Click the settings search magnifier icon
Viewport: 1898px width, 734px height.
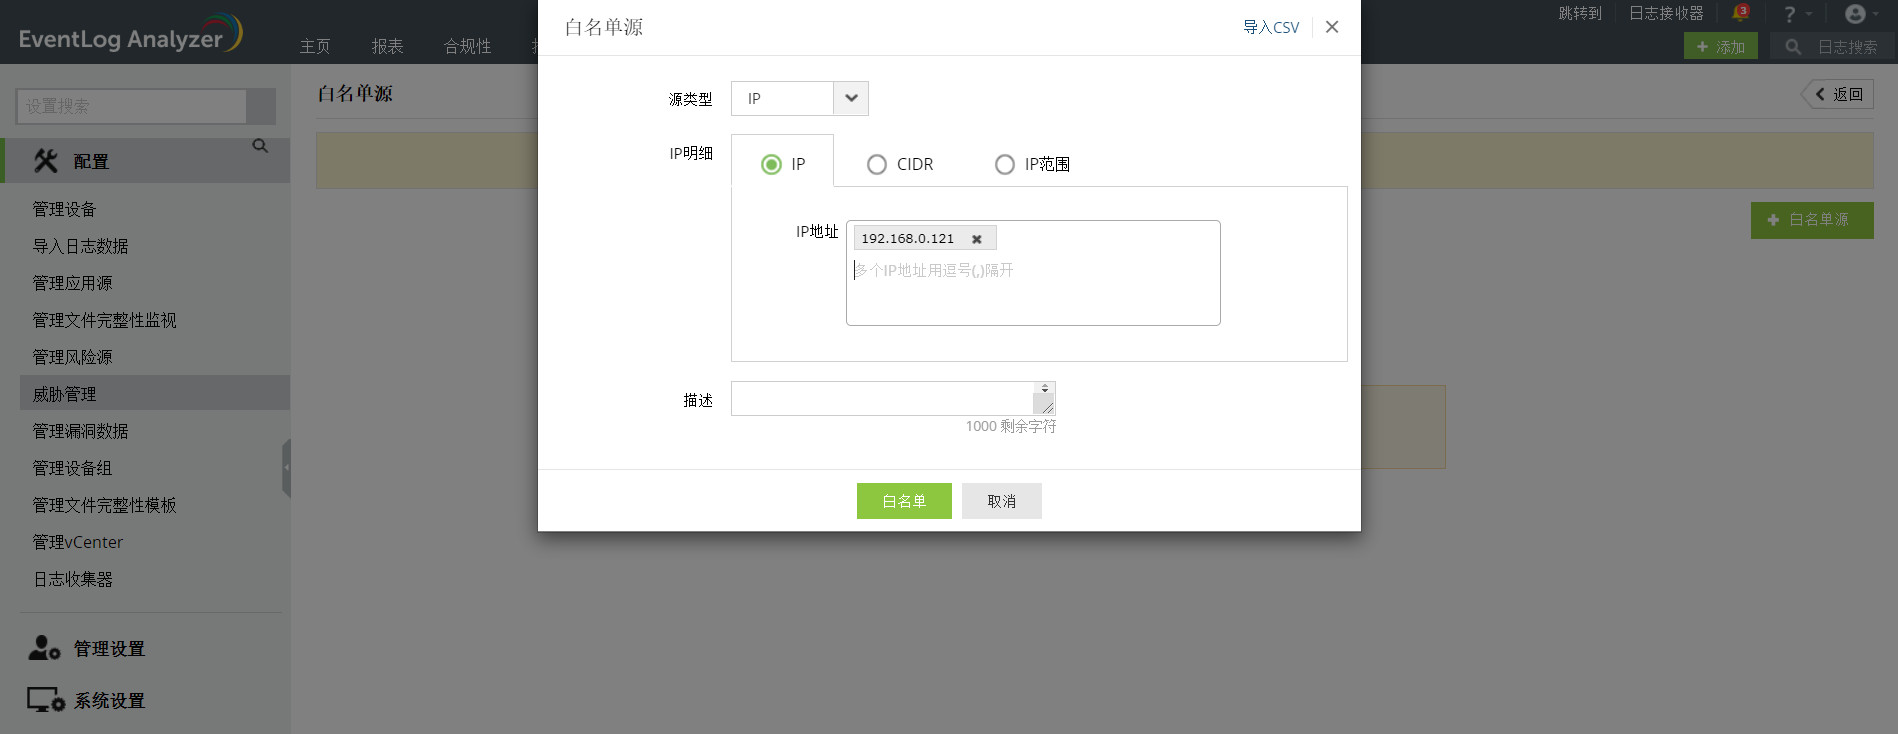[260, 146]
